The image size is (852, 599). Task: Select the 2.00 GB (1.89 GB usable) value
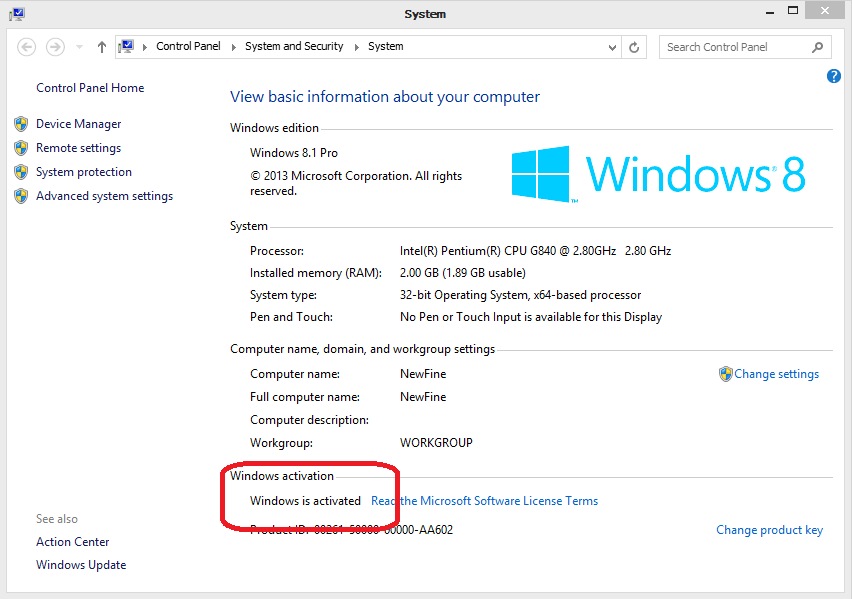pos(462,273)
